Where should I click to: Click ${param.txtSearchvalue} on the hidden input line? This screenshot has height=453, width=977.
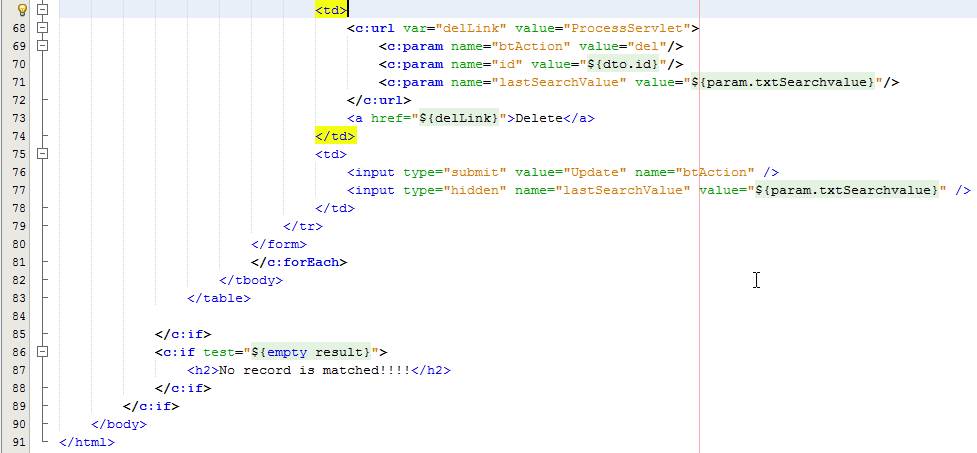tap(847, 190)
